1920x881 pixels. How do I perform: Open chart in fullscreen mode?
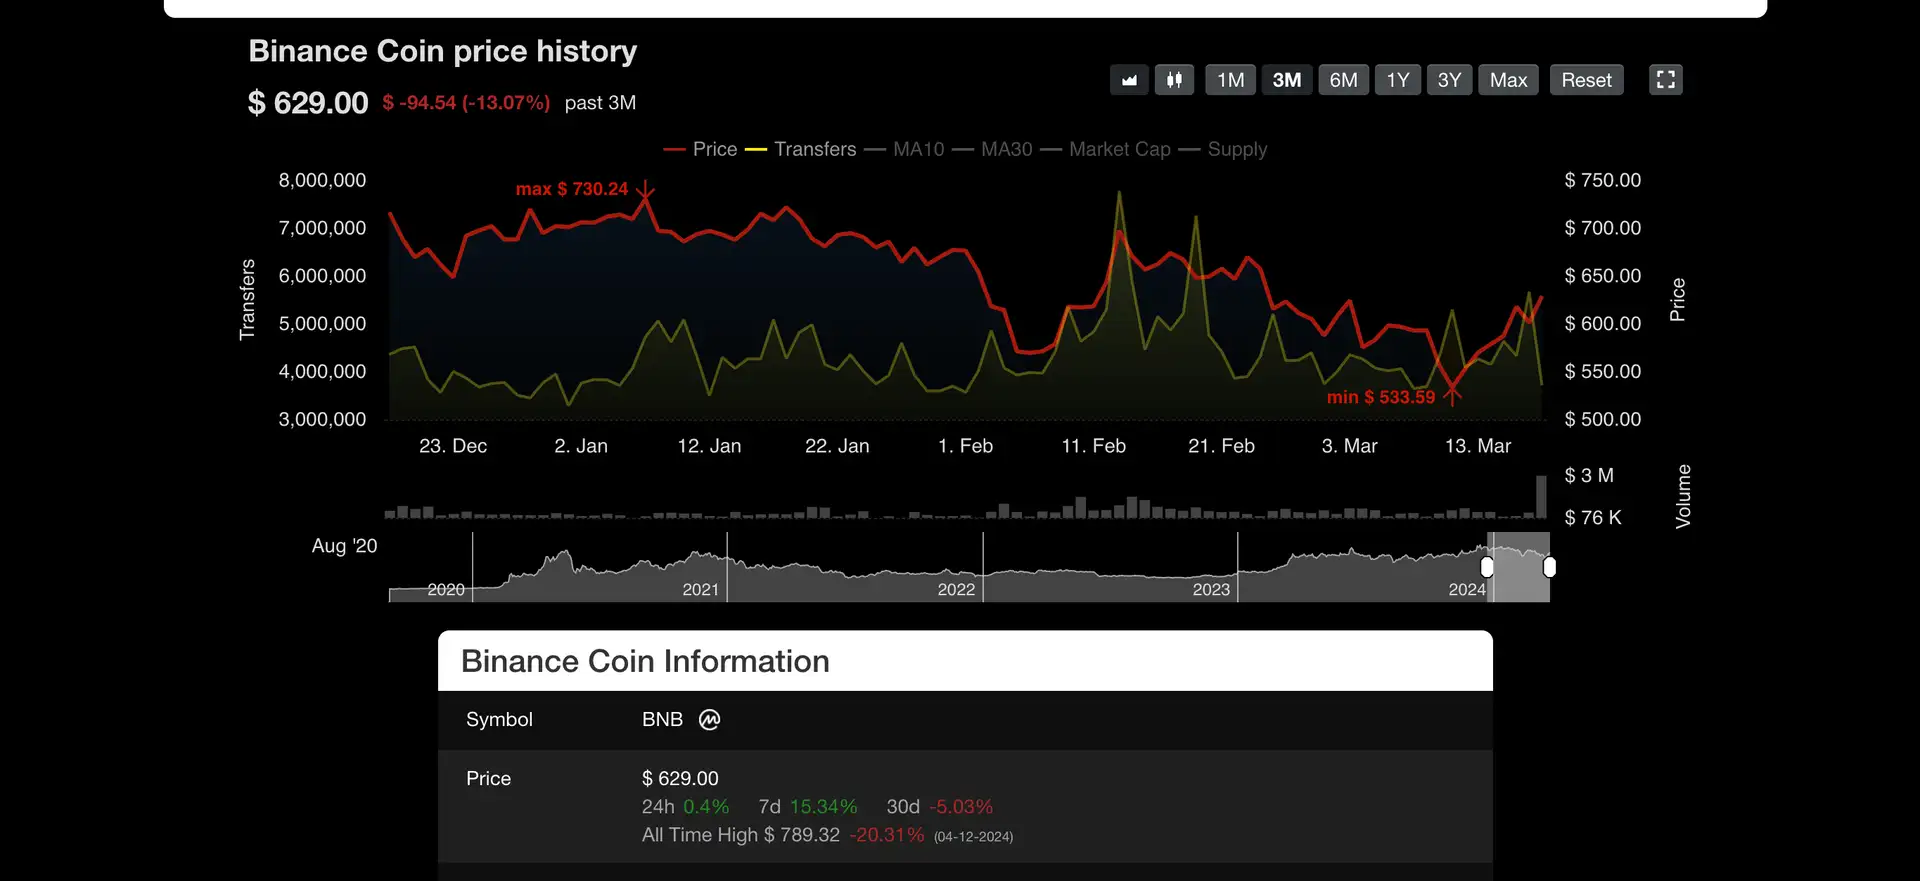1665,80
